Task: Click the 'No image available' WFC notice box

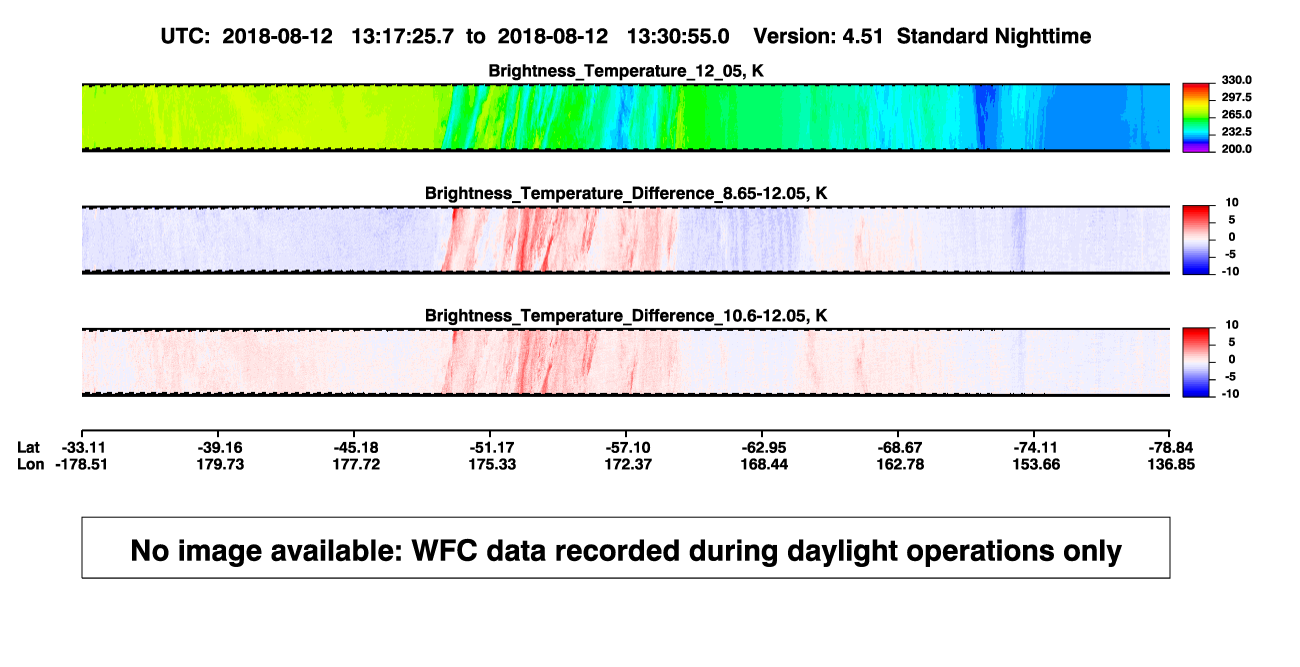Action: 625,547
